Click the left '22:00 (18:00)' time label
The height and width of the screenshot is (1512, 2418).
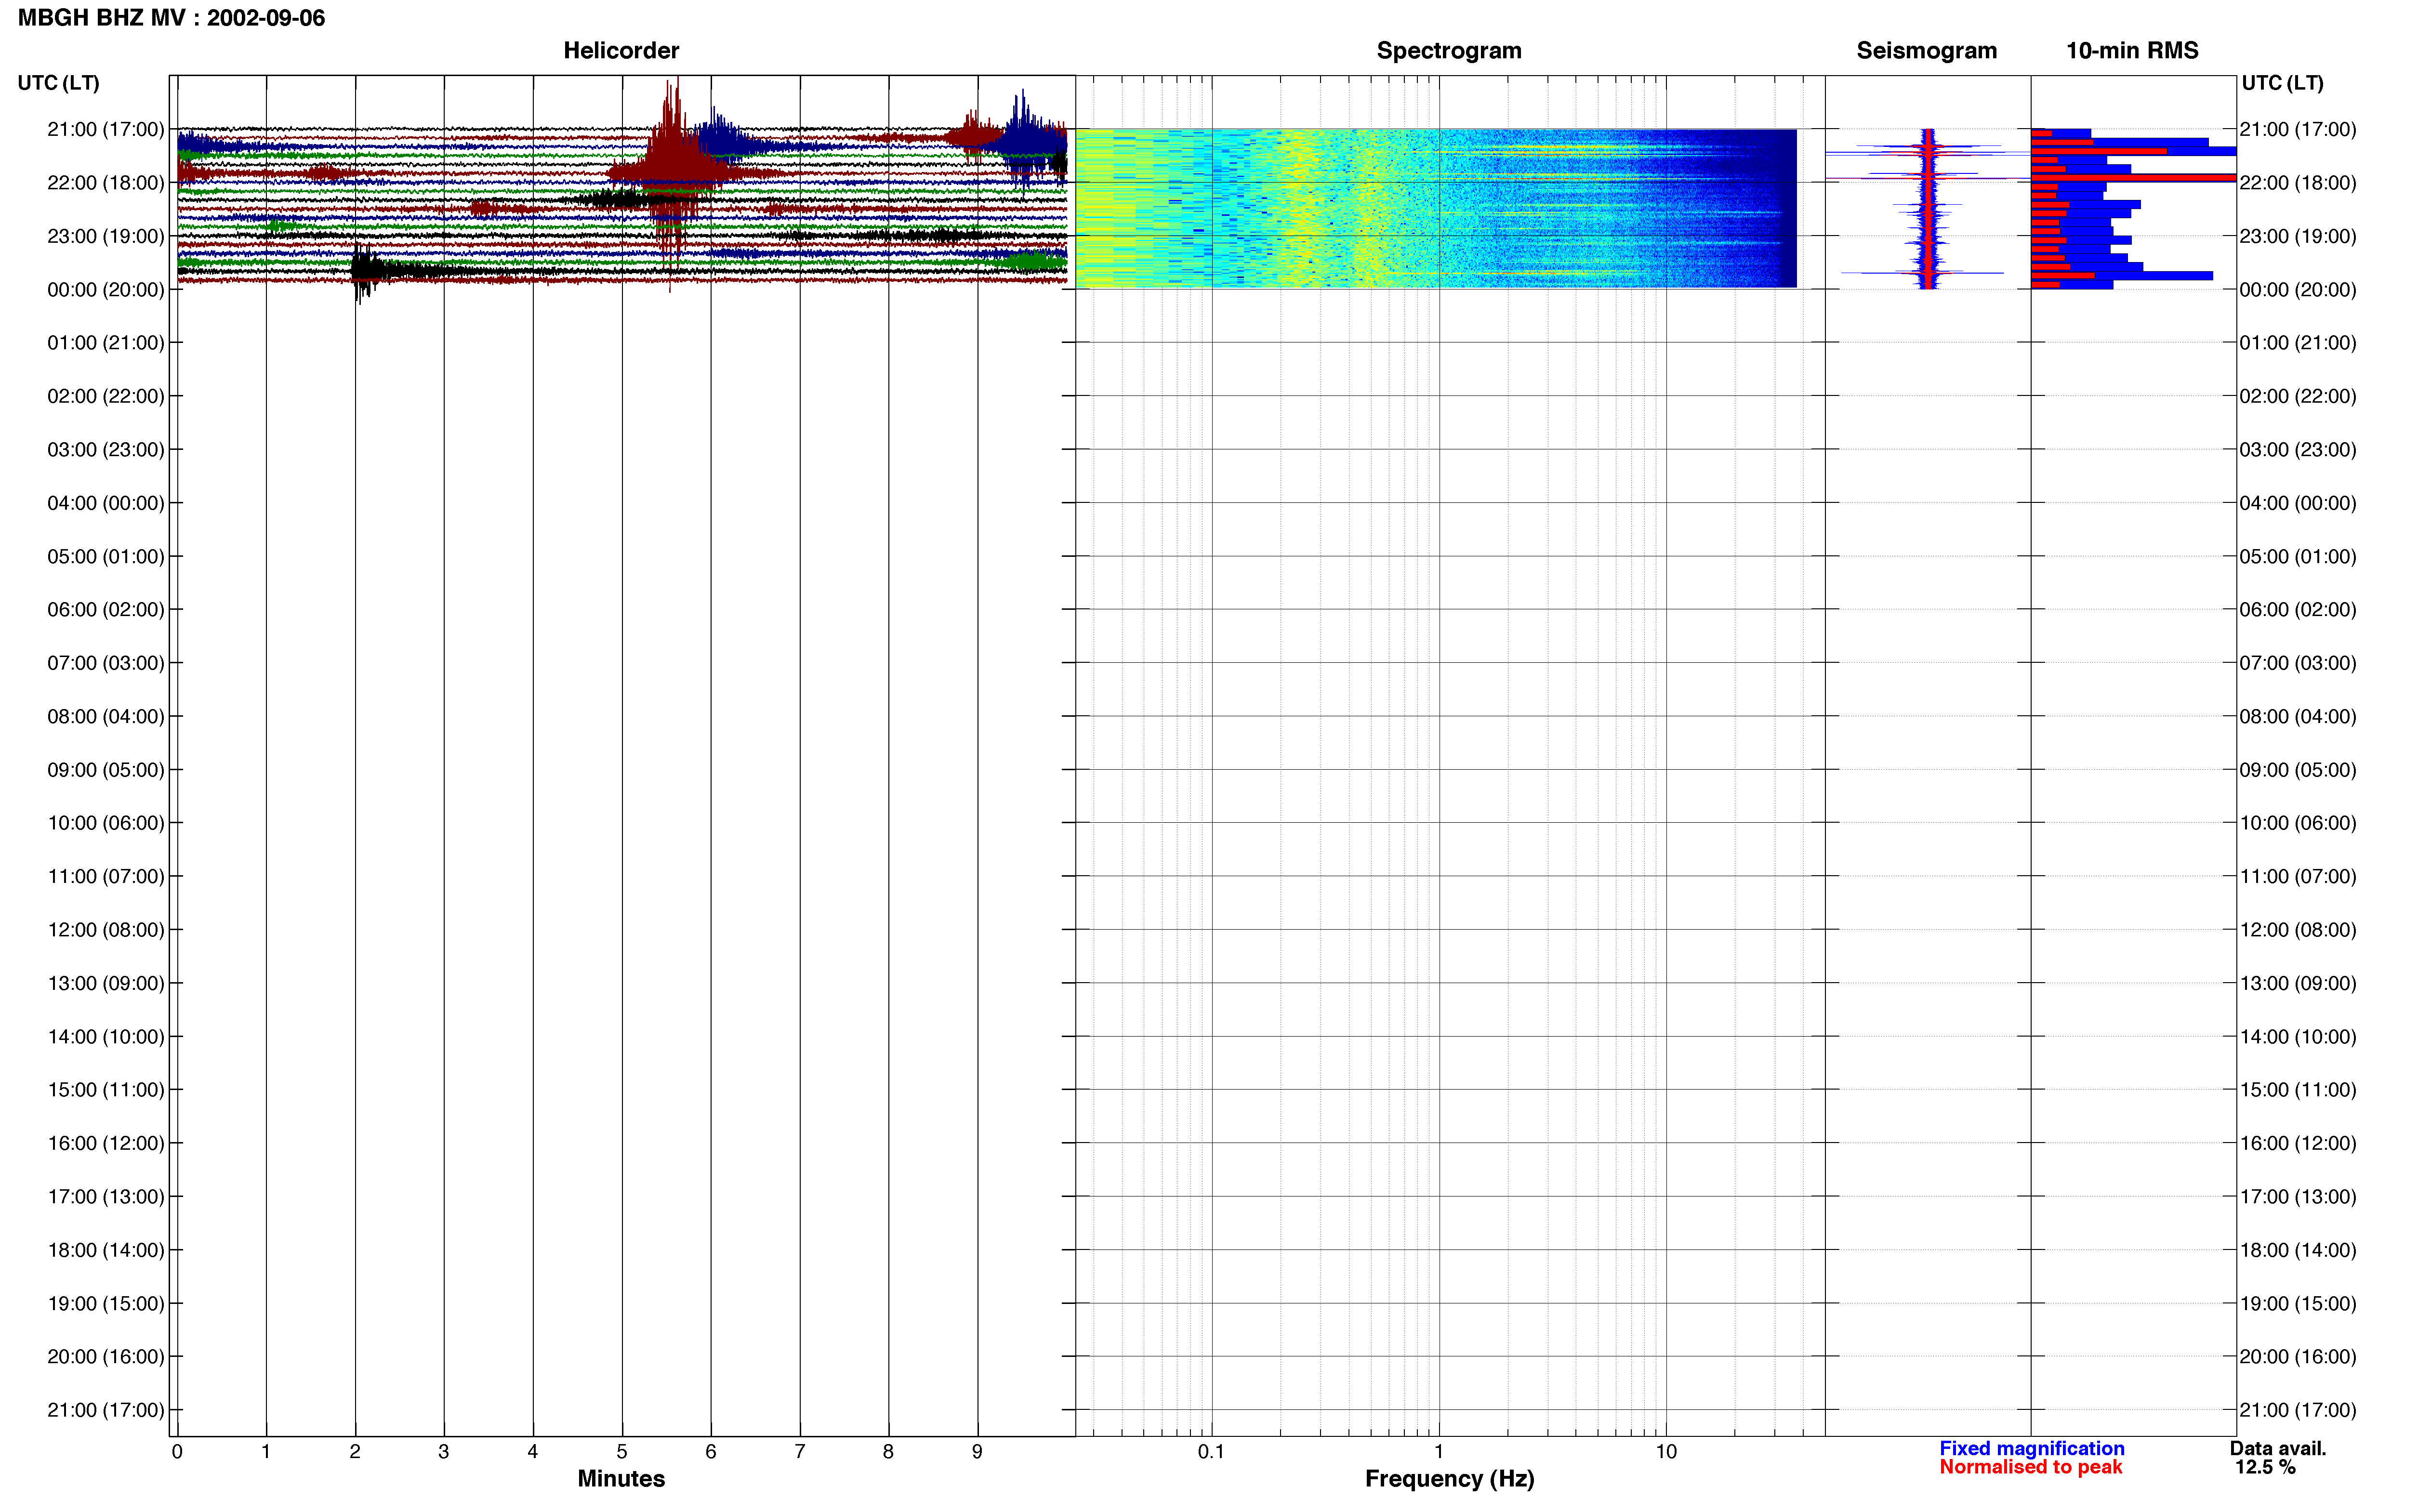(105, 183)
